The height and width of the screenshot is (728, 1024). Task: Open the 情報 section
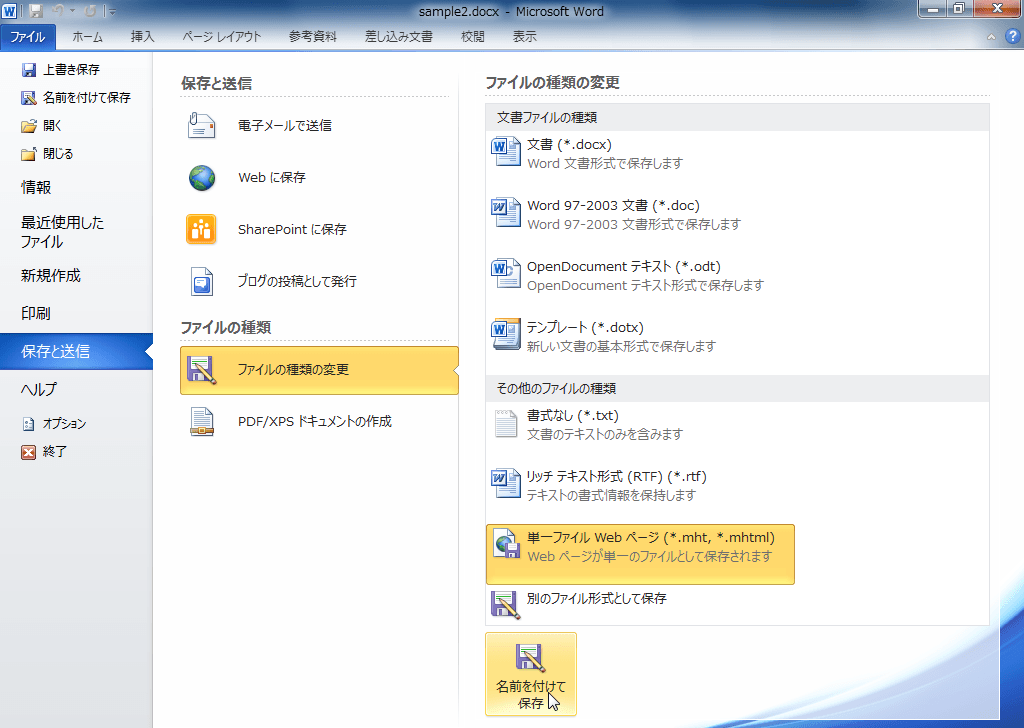pos(36,187)
